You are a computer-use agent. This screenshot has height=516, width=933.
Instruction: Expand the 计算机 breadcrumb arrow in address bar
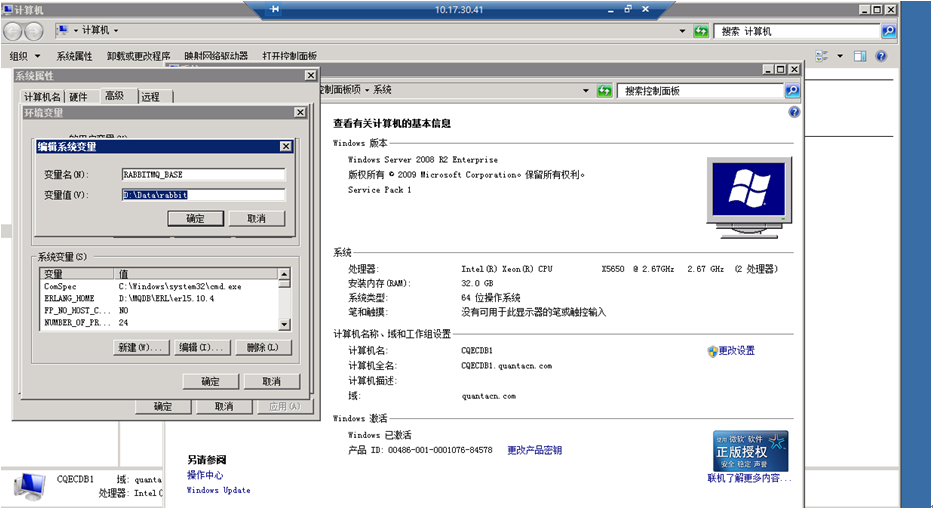[116, 30]
